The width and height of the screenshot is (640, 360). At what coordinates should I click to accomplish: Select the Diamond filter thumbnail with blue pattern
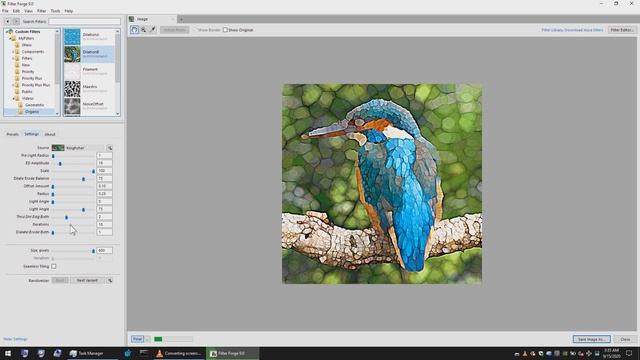(x=72, y=37)
